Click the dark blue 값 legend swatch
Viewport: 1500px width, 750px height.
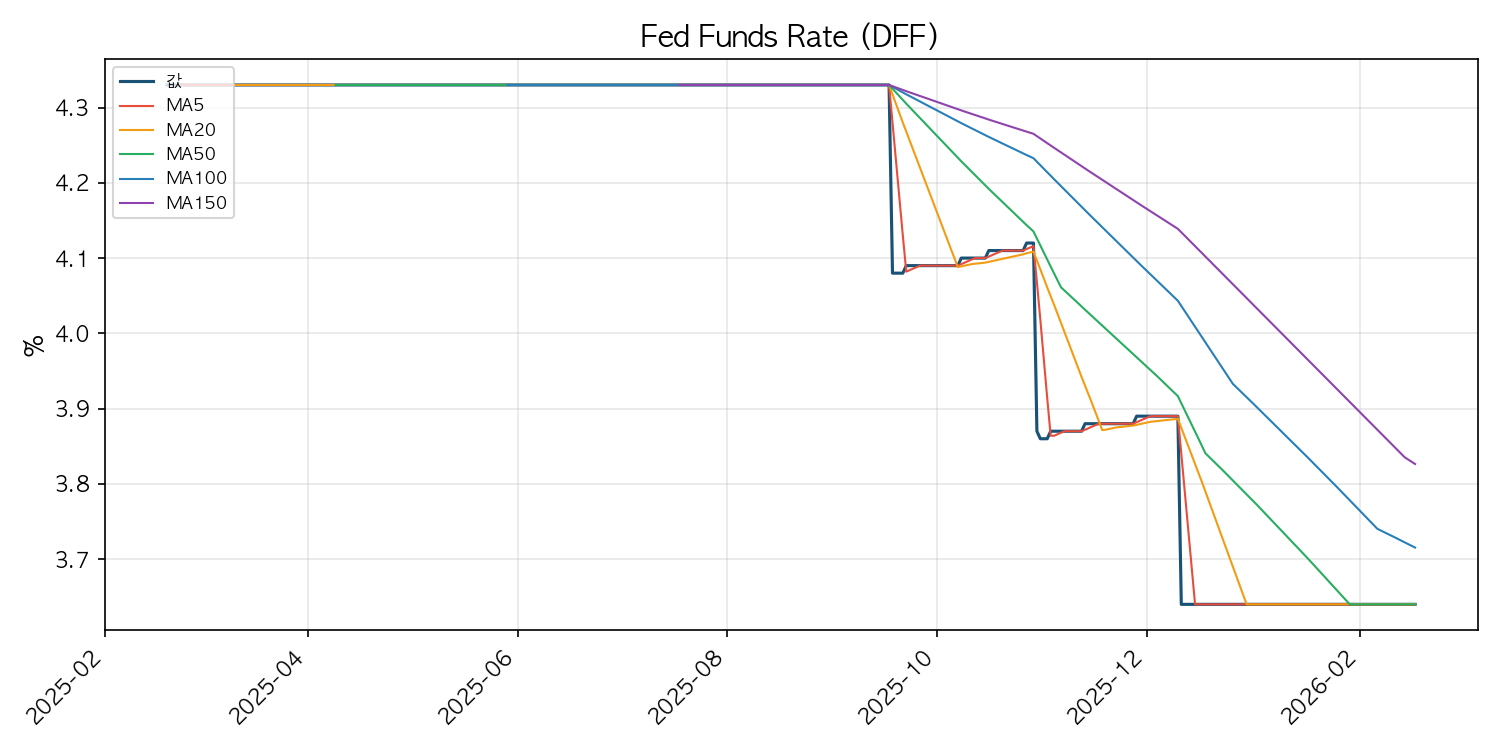coord(137,81)
